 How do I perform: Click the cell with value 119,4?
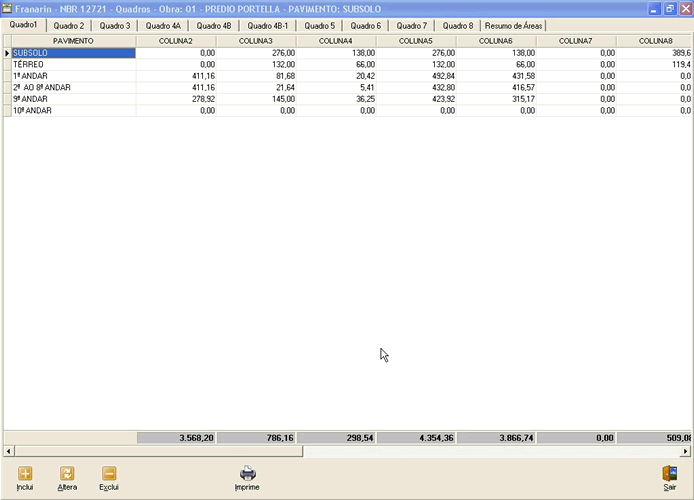(654, 65)
